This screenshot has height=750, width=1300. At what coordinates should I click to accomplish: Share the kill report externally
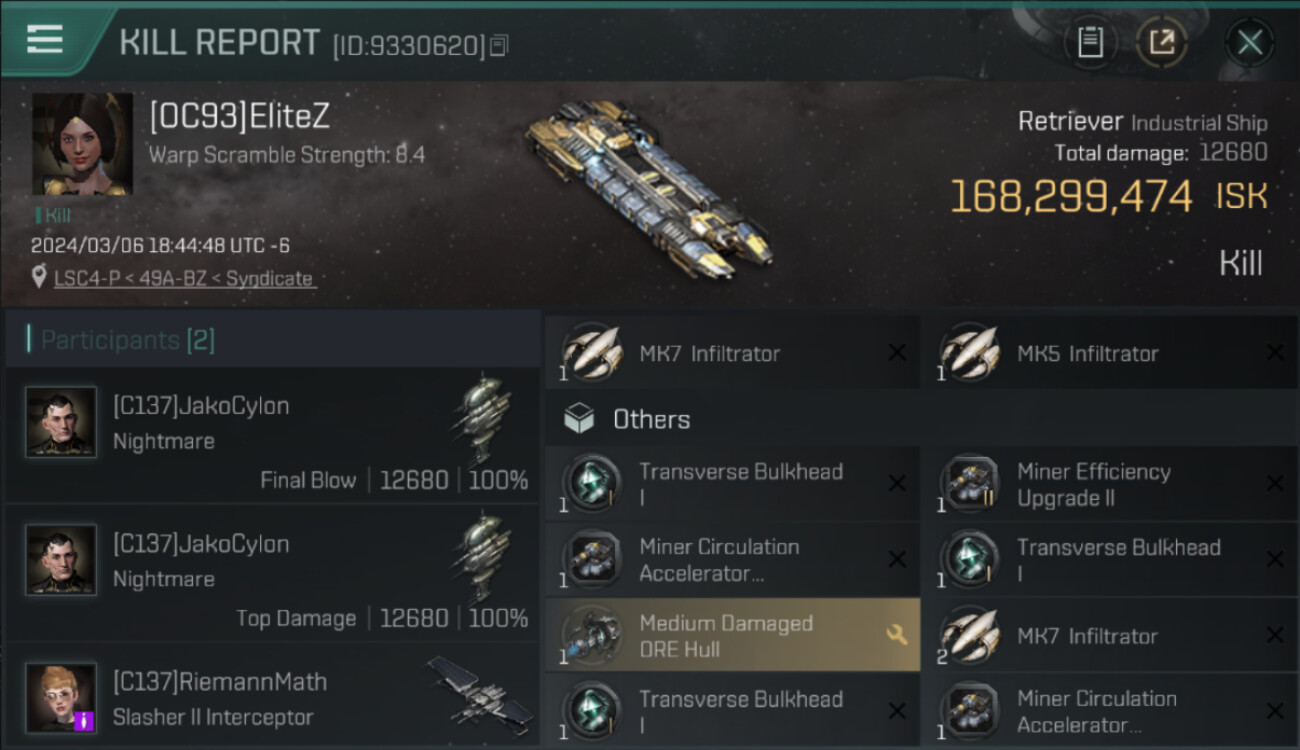pos(1162,43)
